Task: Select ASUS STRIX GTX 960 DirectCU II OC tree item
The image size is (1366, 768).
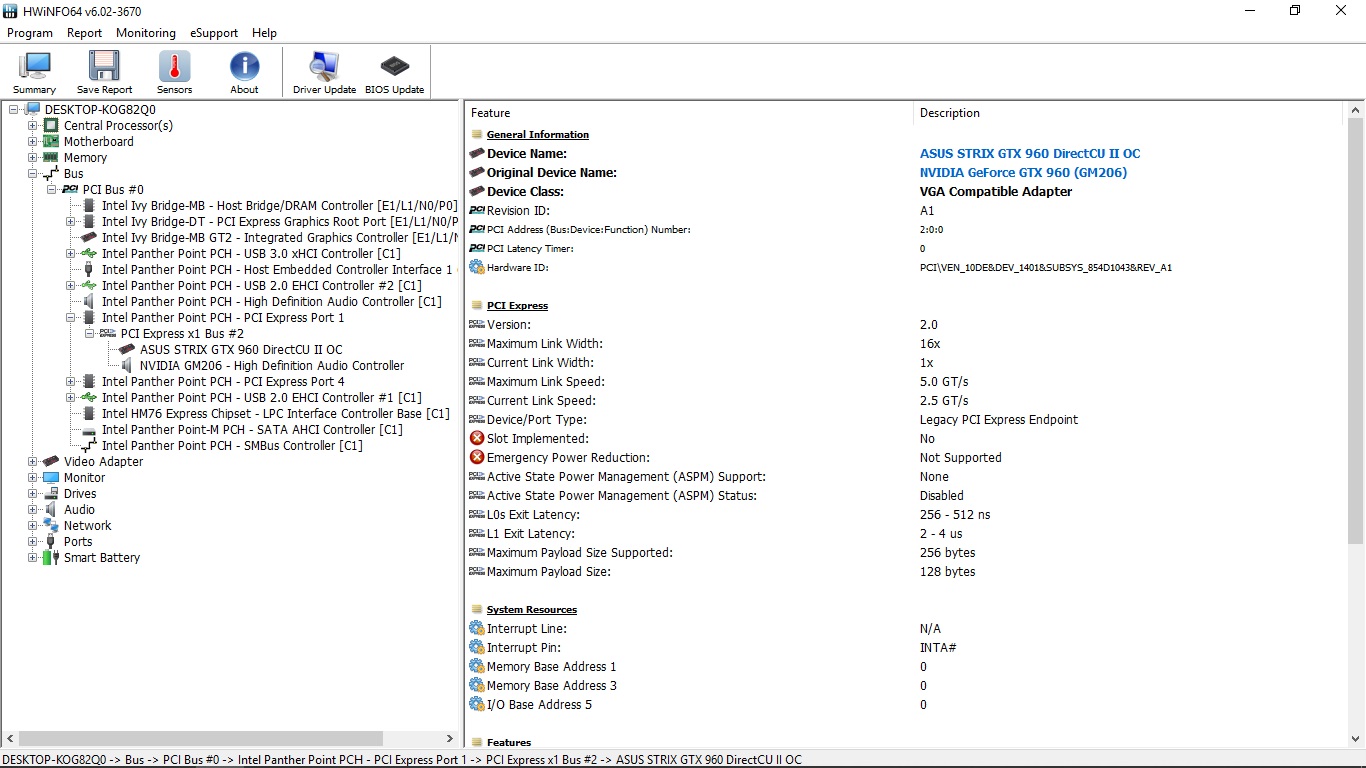Action: point(241,350)
